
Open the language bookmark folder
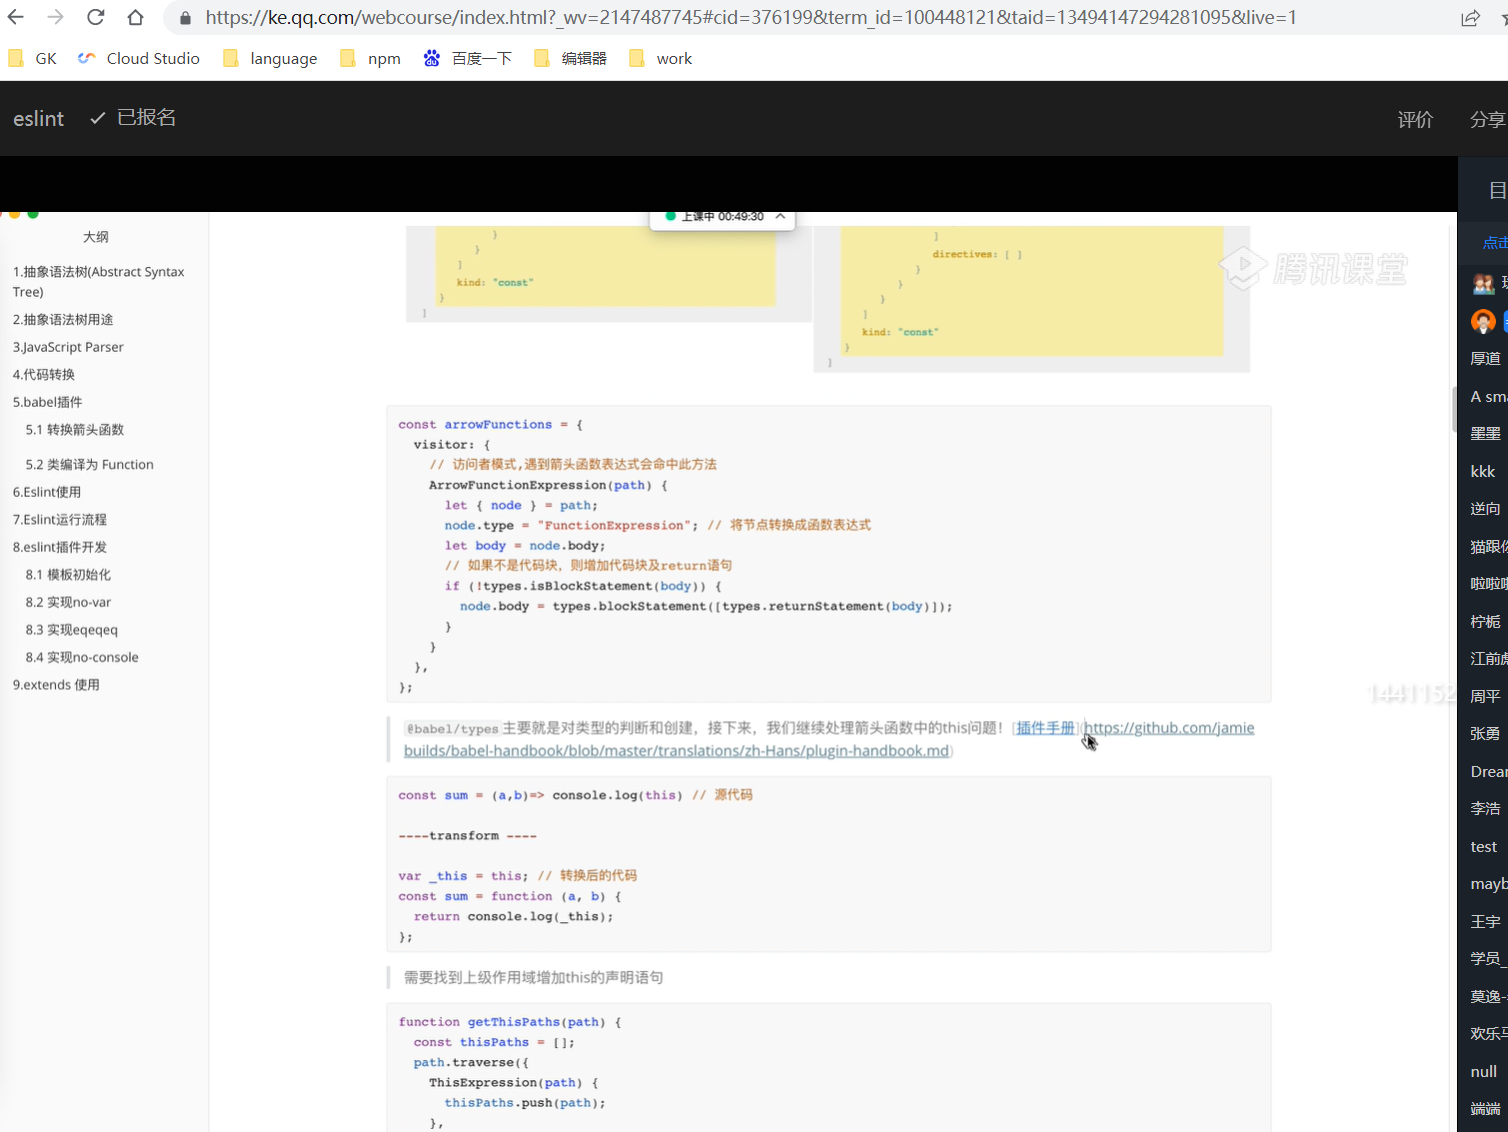point(270,59)
